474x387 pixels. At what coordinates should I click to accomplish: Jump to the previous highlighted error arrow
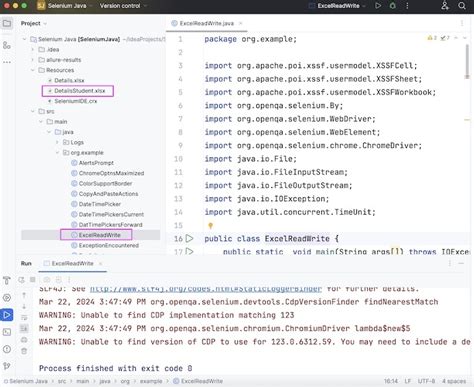pyautogui.click(x=456, y=38)
